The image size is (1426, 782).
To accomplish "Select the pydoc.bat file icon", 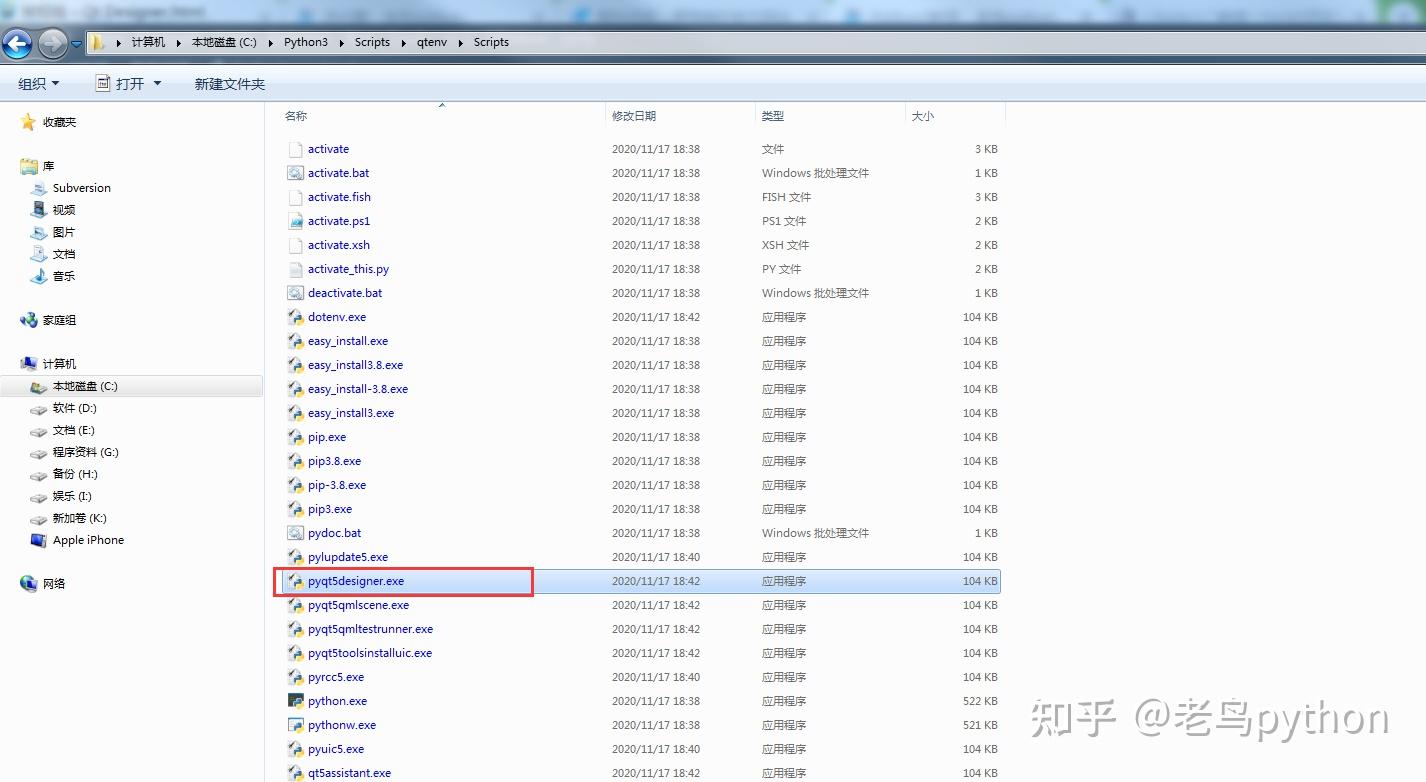I will coord(295,533).
